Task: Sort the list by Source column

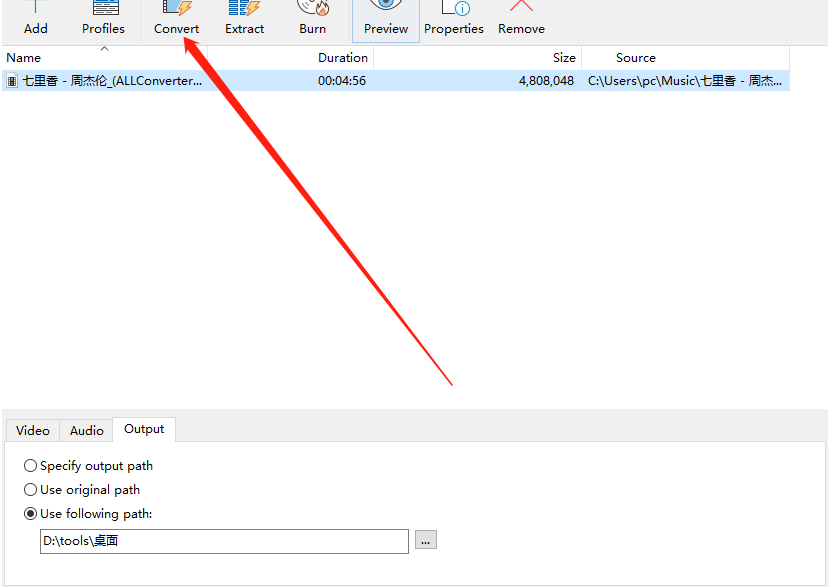Action: tap(686, 58)
